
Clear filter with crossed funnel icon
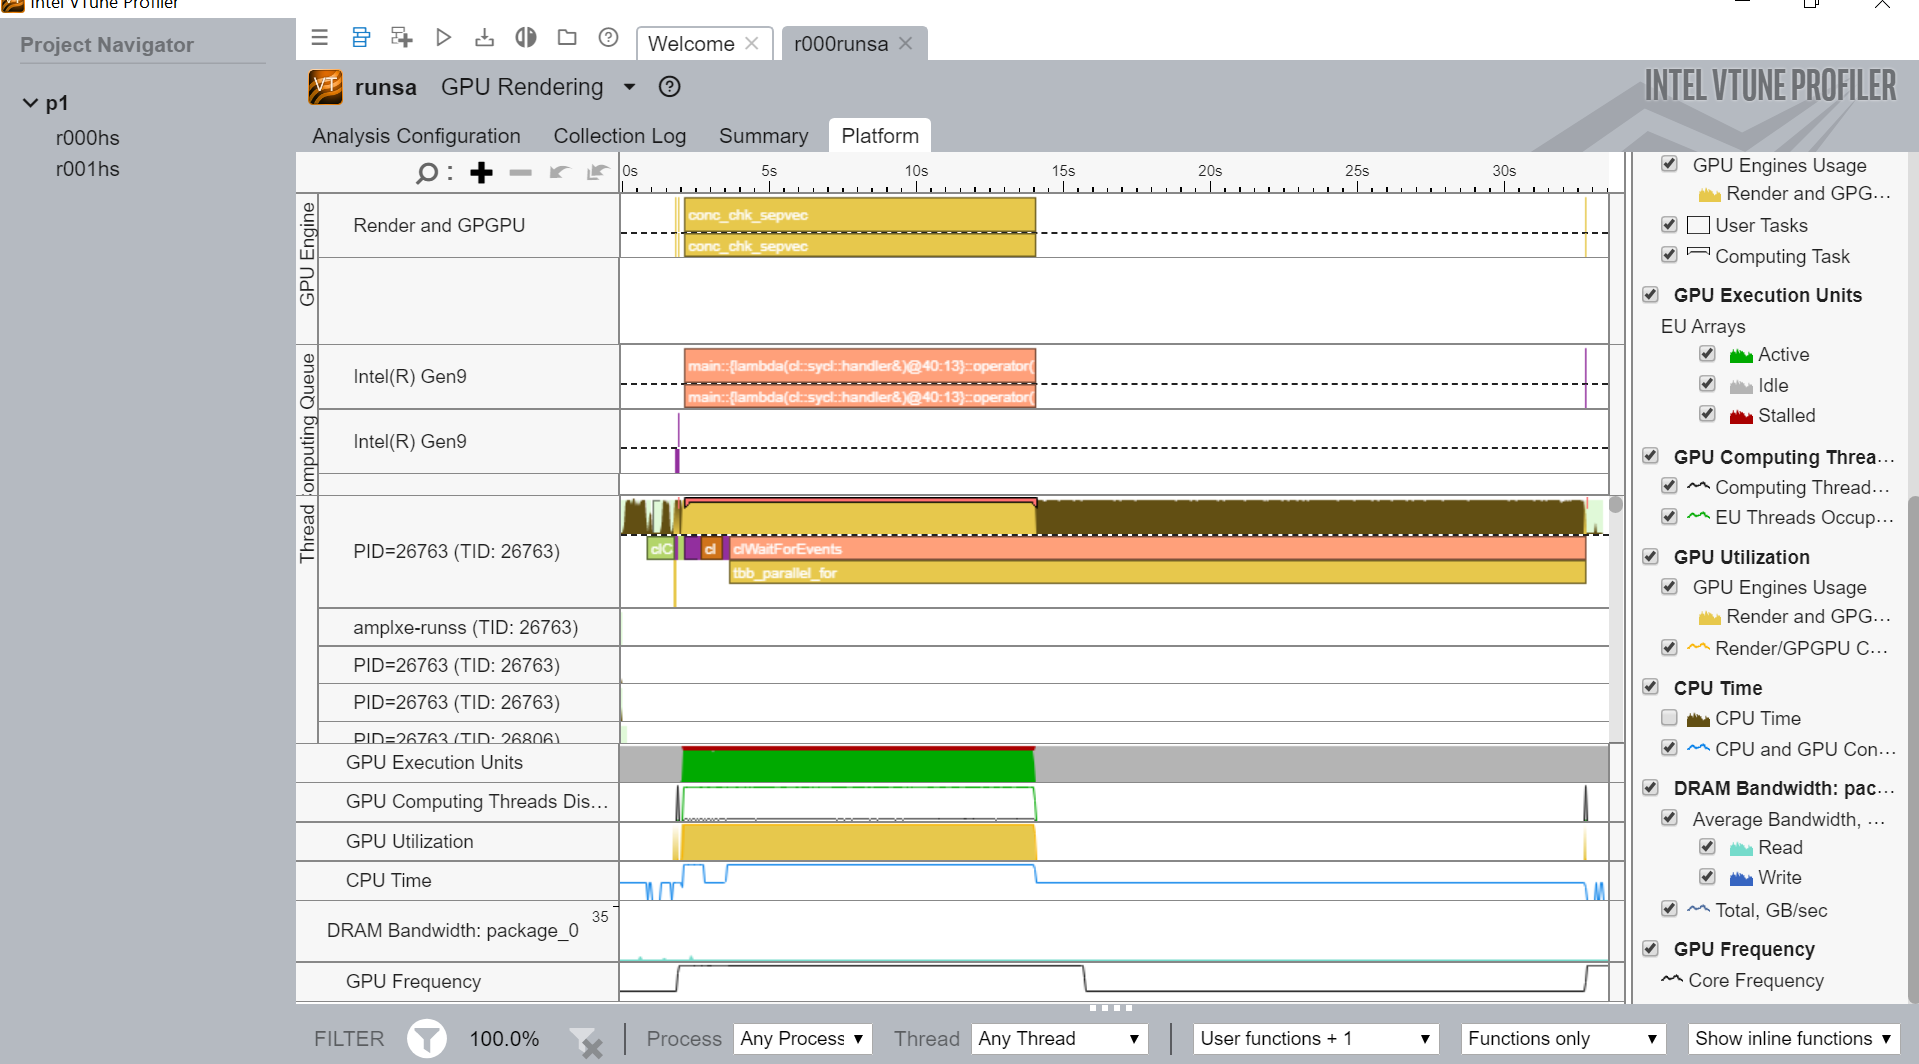pos(586,1041)
